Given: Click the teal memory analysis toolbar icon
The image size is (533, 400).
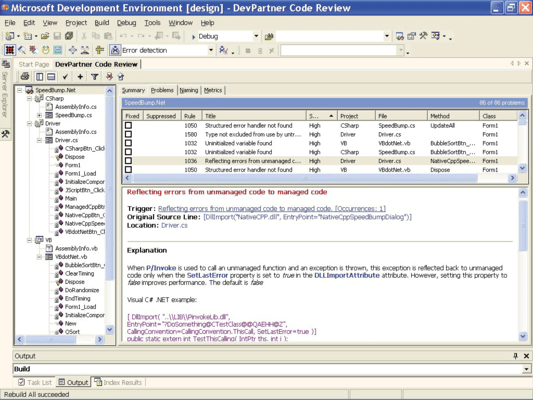Looking at the screenshot, I should 58,50.
